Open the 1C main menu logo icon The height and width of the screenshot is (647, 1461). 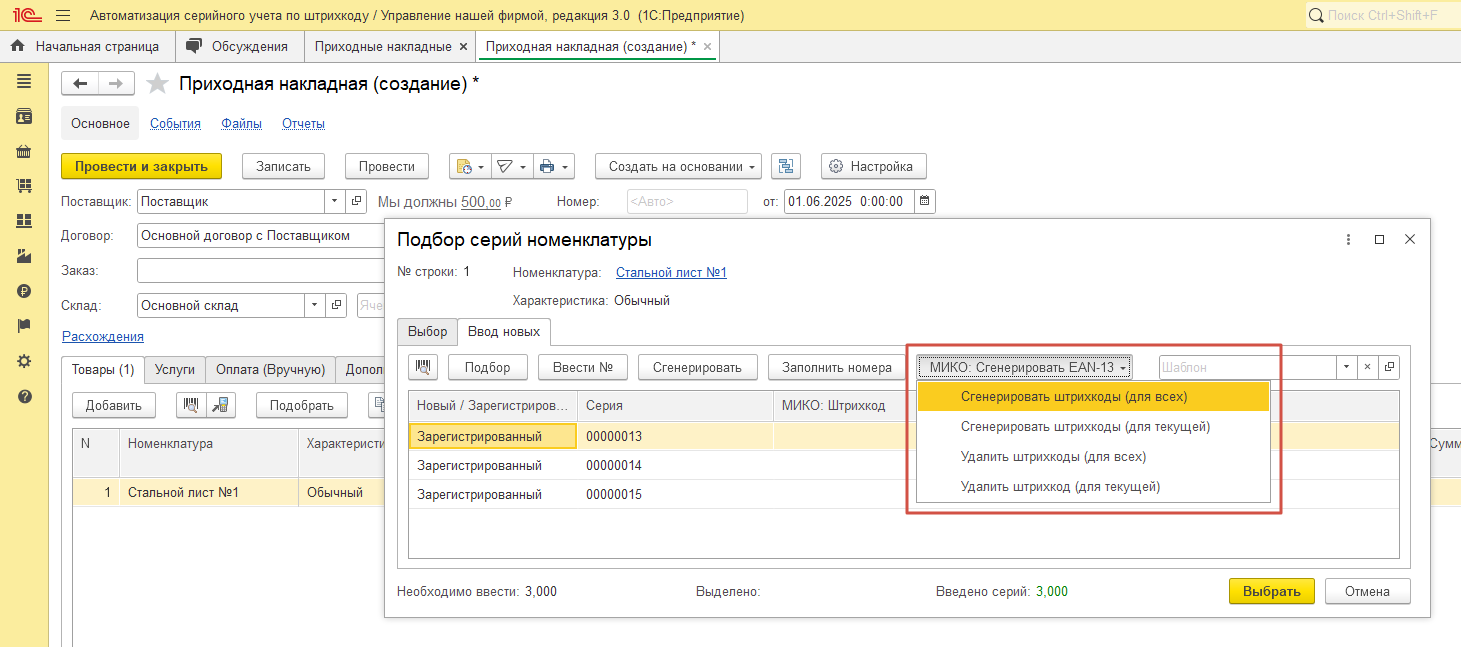pos(26,16)
